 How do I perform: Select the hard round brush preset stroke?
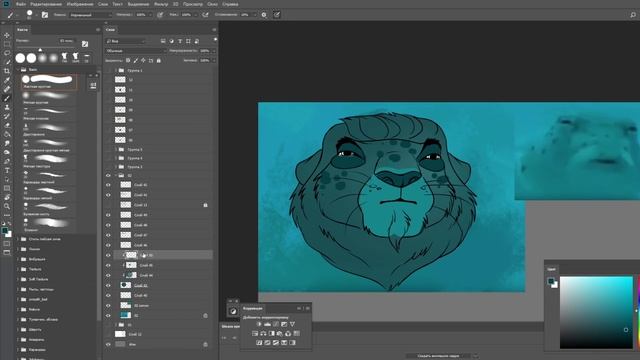tap(49, 81)
